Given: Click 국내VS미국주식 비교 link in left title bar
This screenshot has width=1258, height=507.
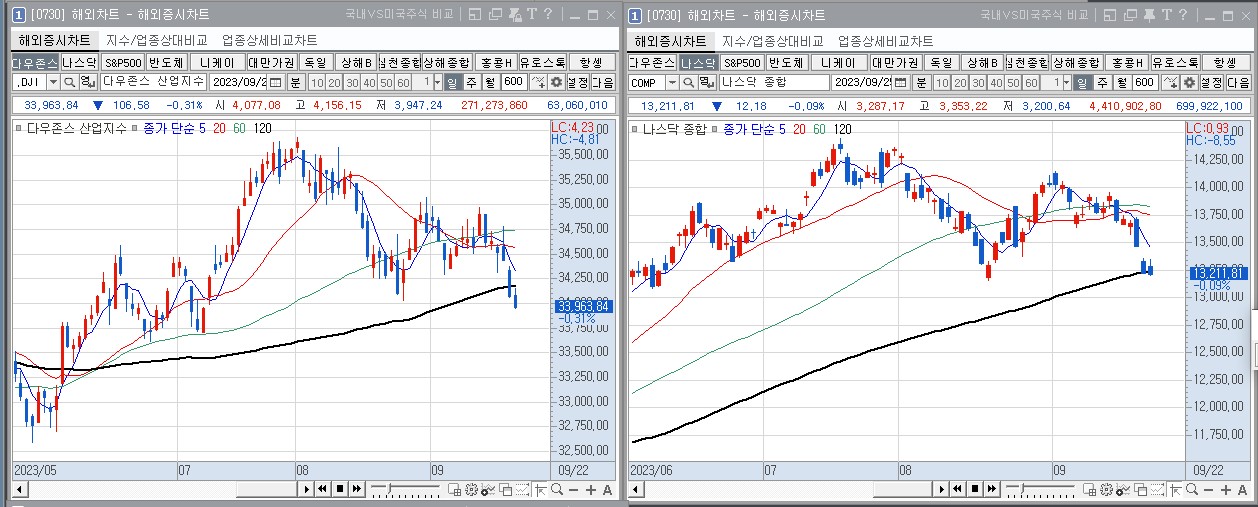Looking at the screenshot, I should pos(399,15).
